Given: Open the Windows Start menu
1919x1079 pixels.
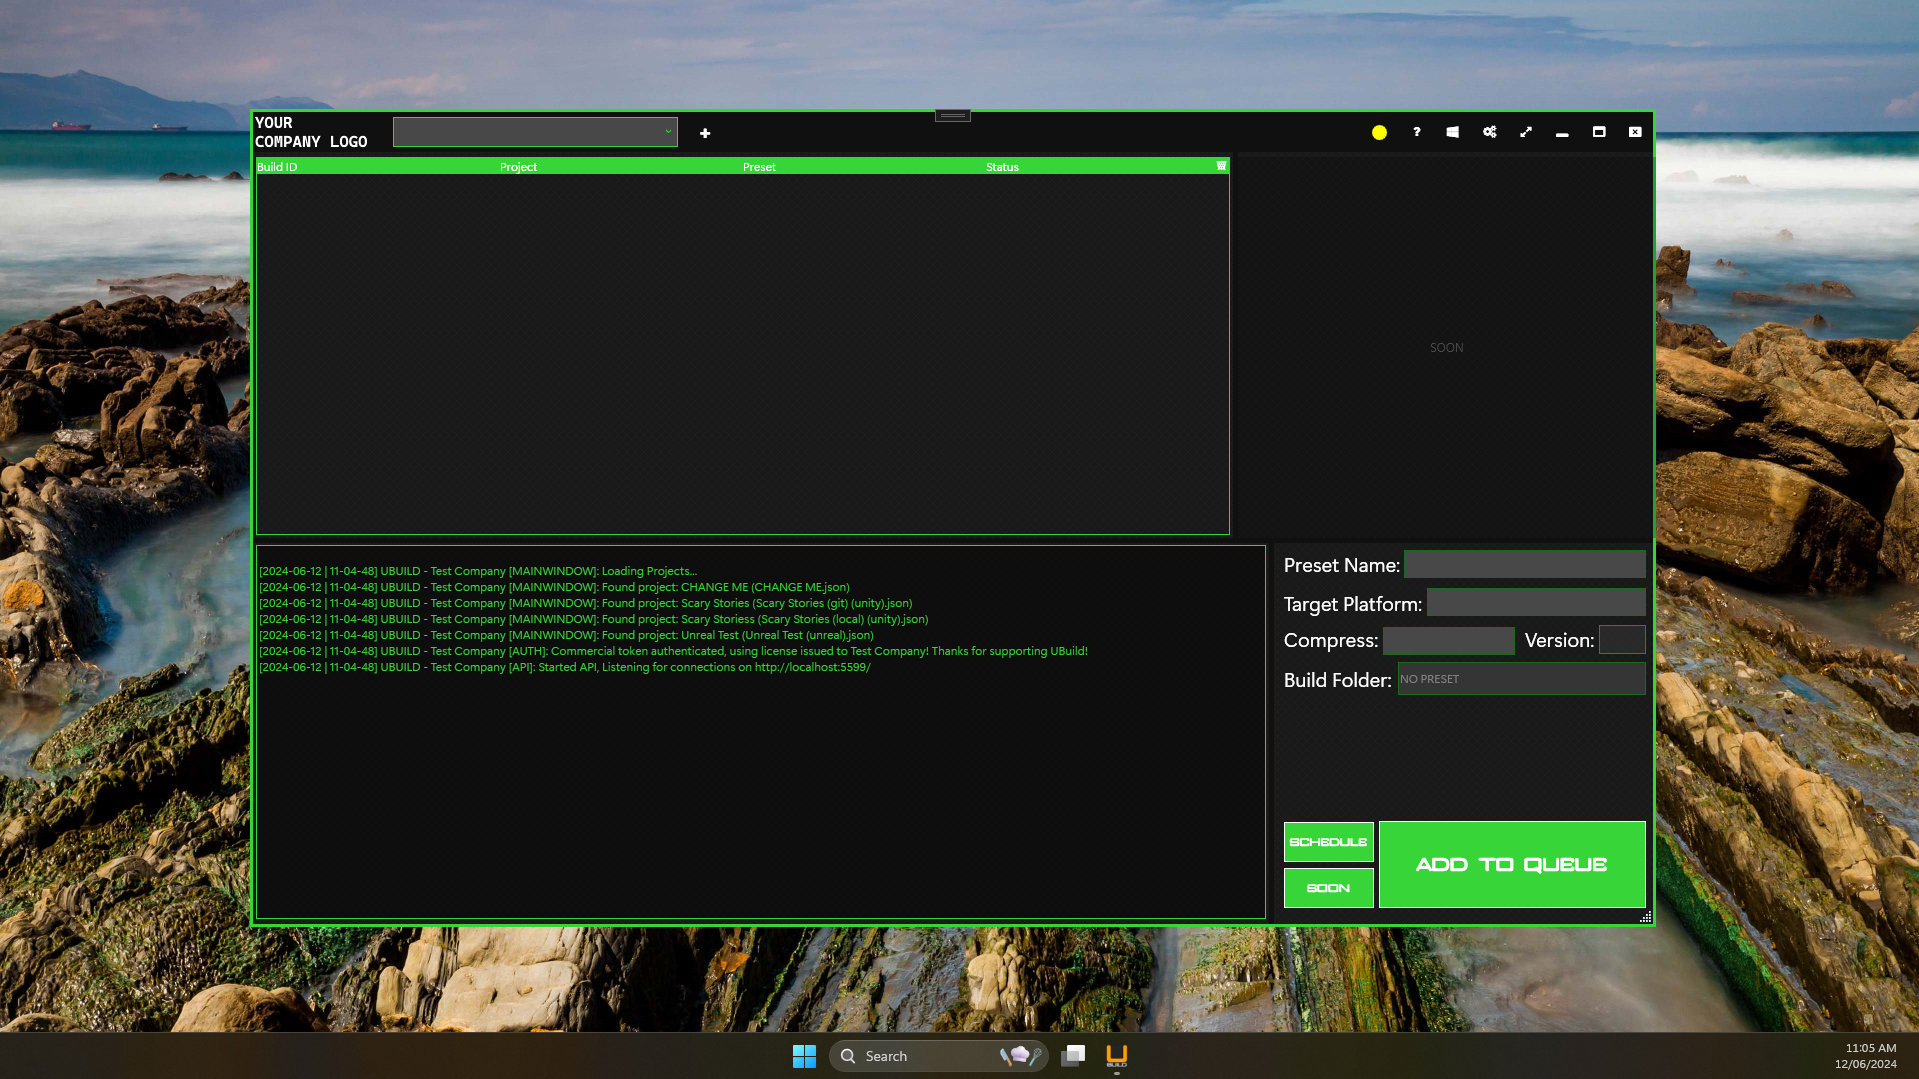Looking at the screenshot, I should tap(804, 1056).
